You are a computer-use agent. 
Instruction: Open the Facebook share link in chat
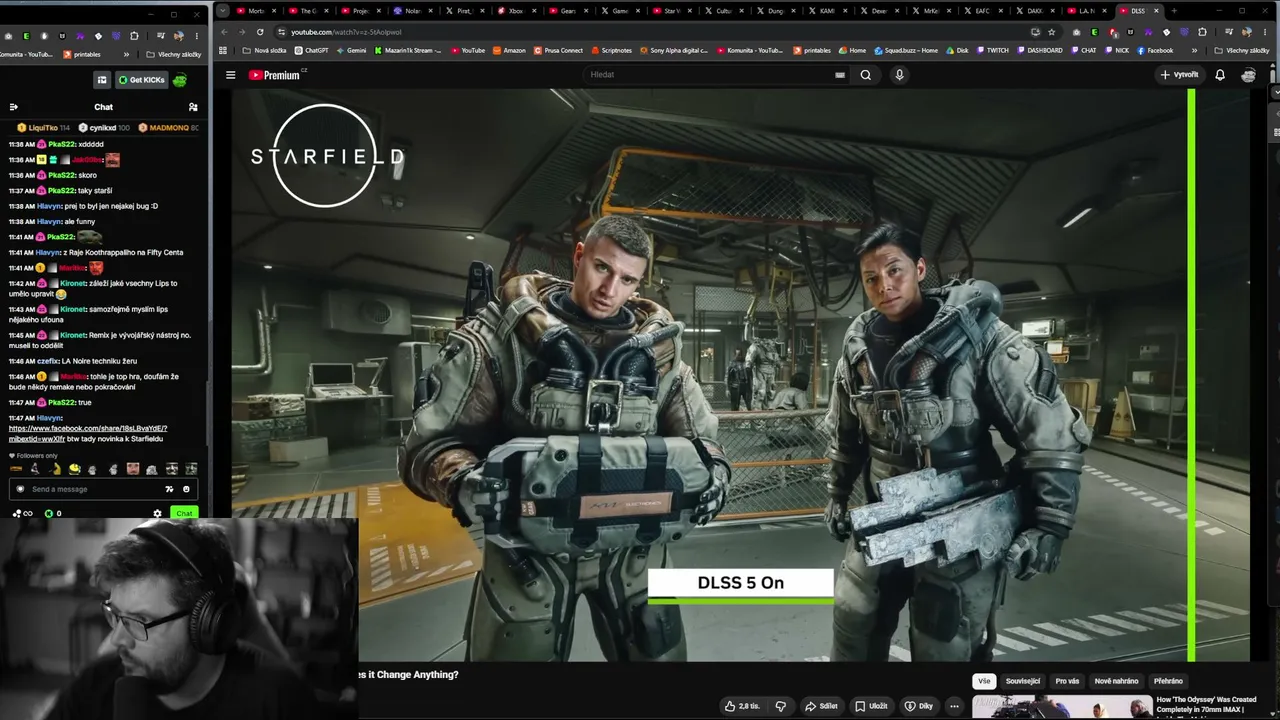point(87,433)
